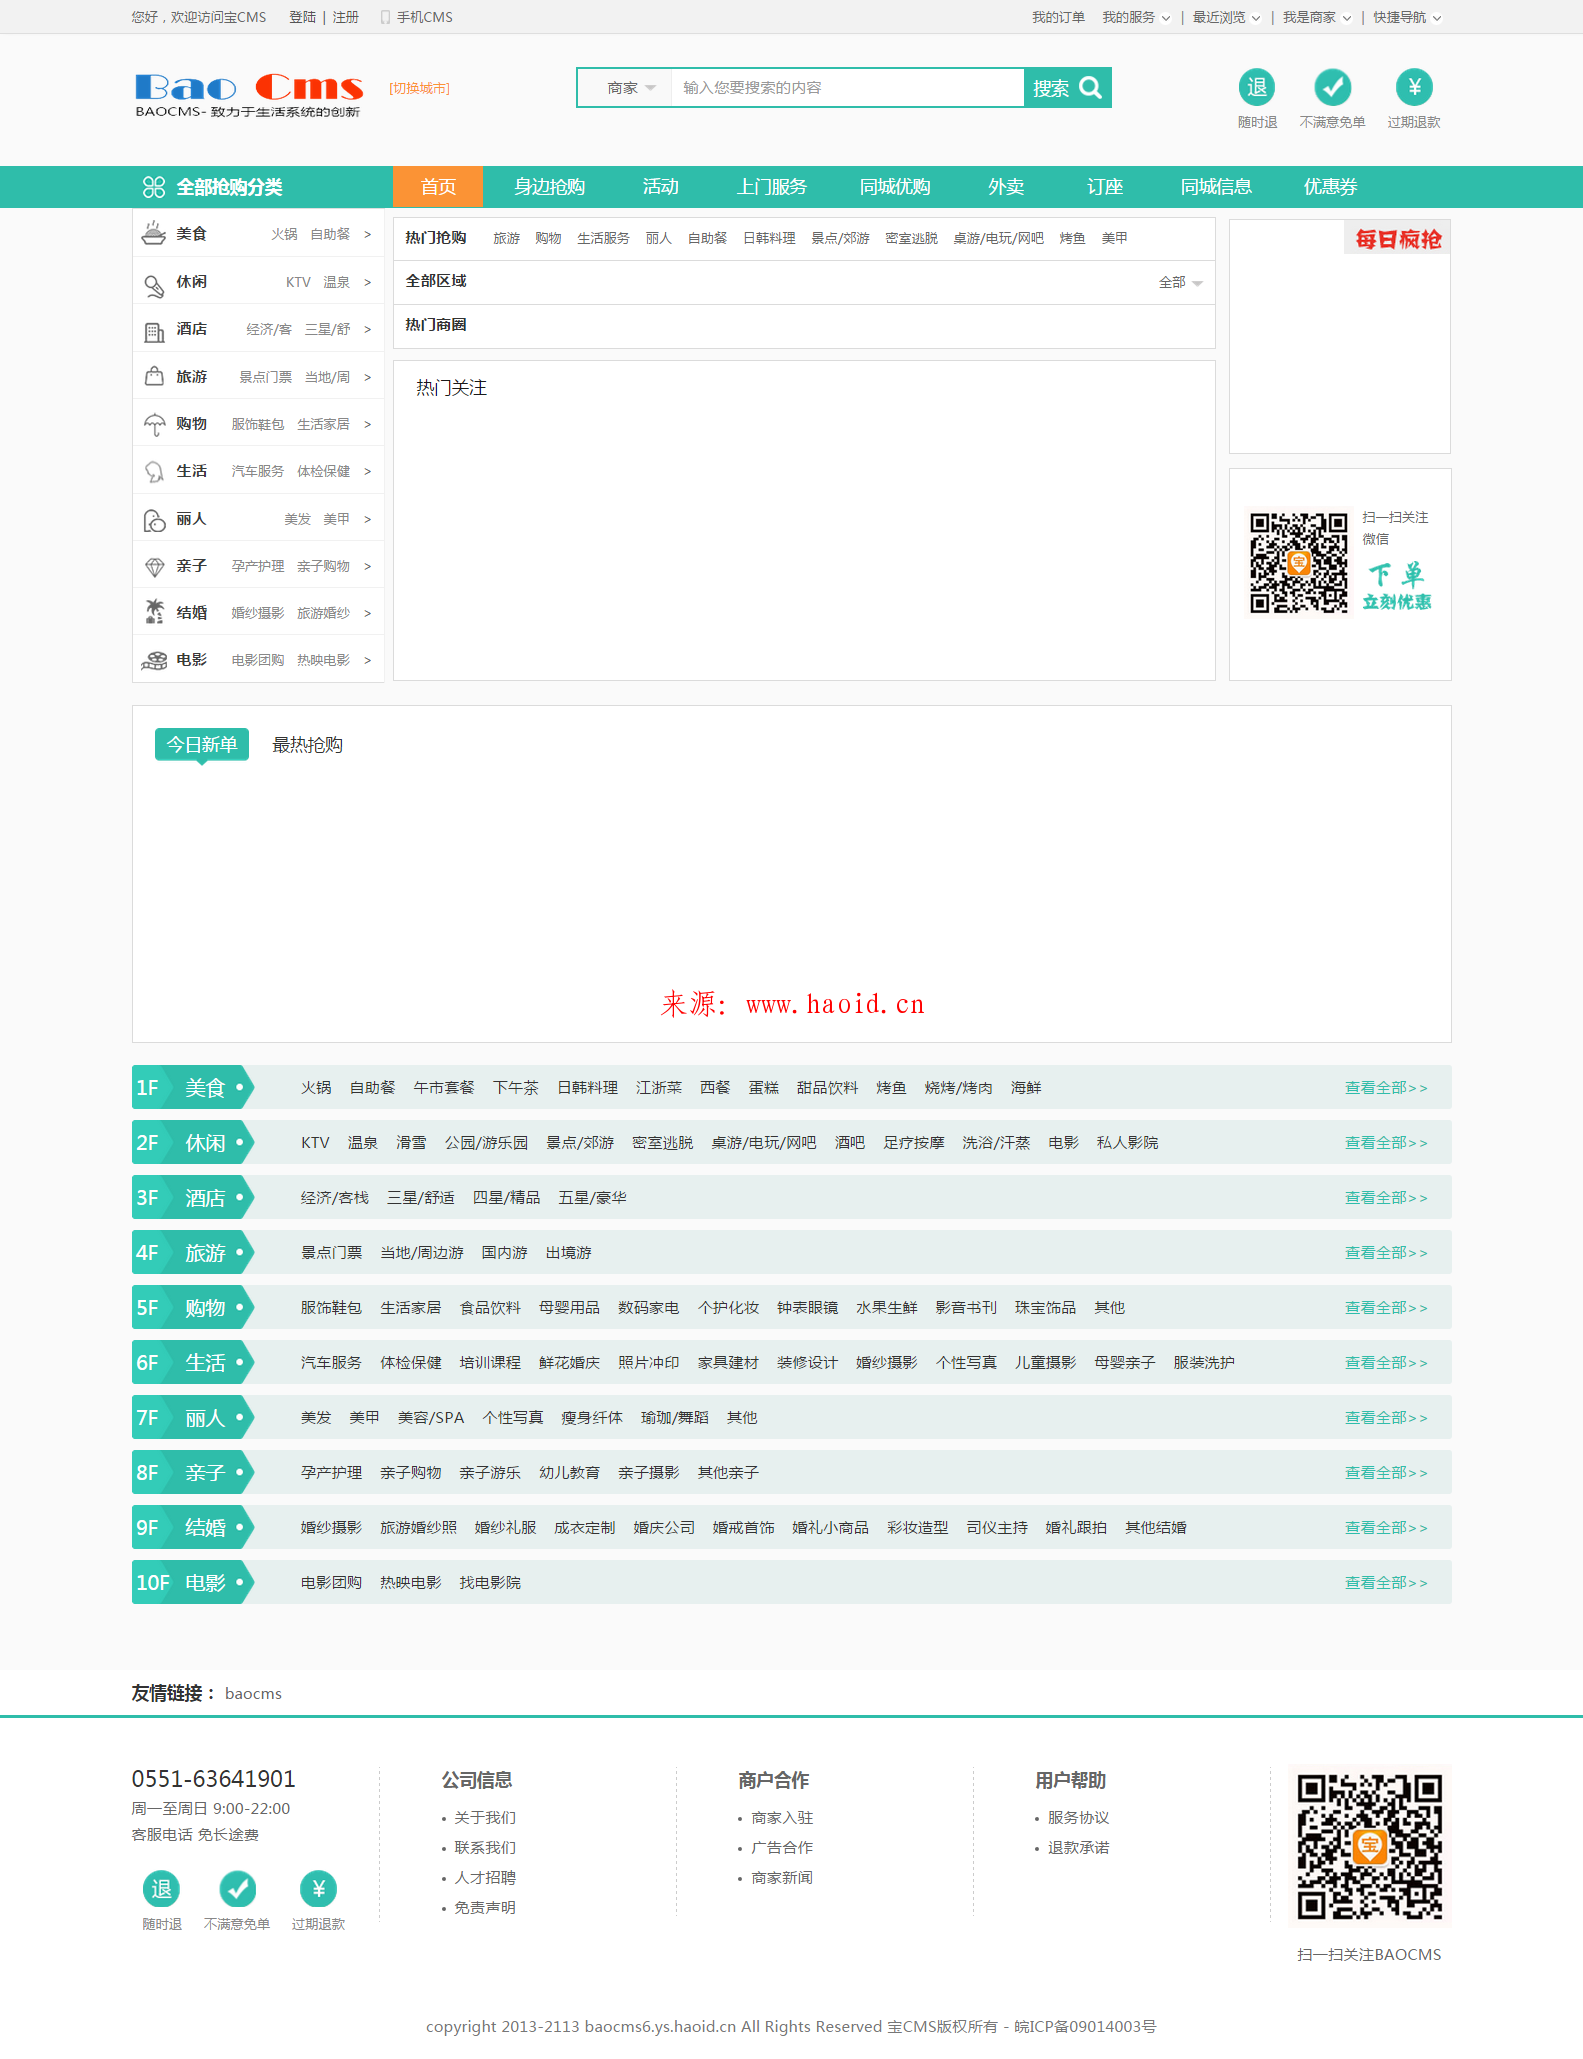Open the 优惠券 nav tab
The image size is (1583, 2059).
(1330, 187)
